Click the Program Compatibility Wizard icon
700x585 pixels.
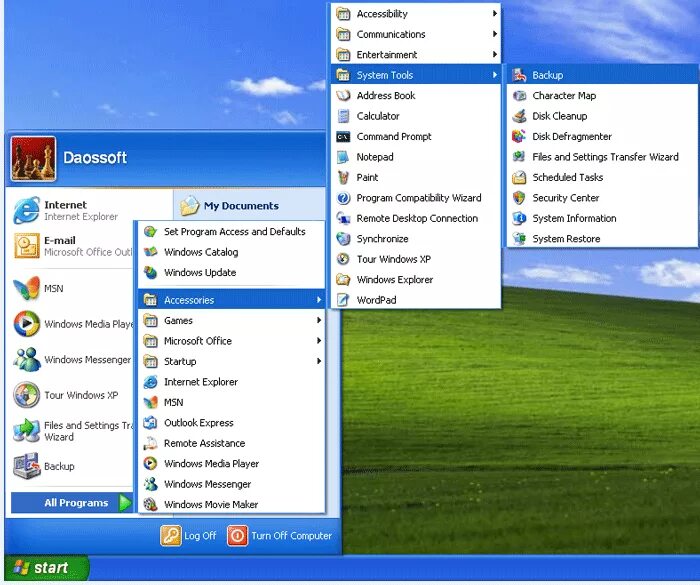[x=343, y=198]
